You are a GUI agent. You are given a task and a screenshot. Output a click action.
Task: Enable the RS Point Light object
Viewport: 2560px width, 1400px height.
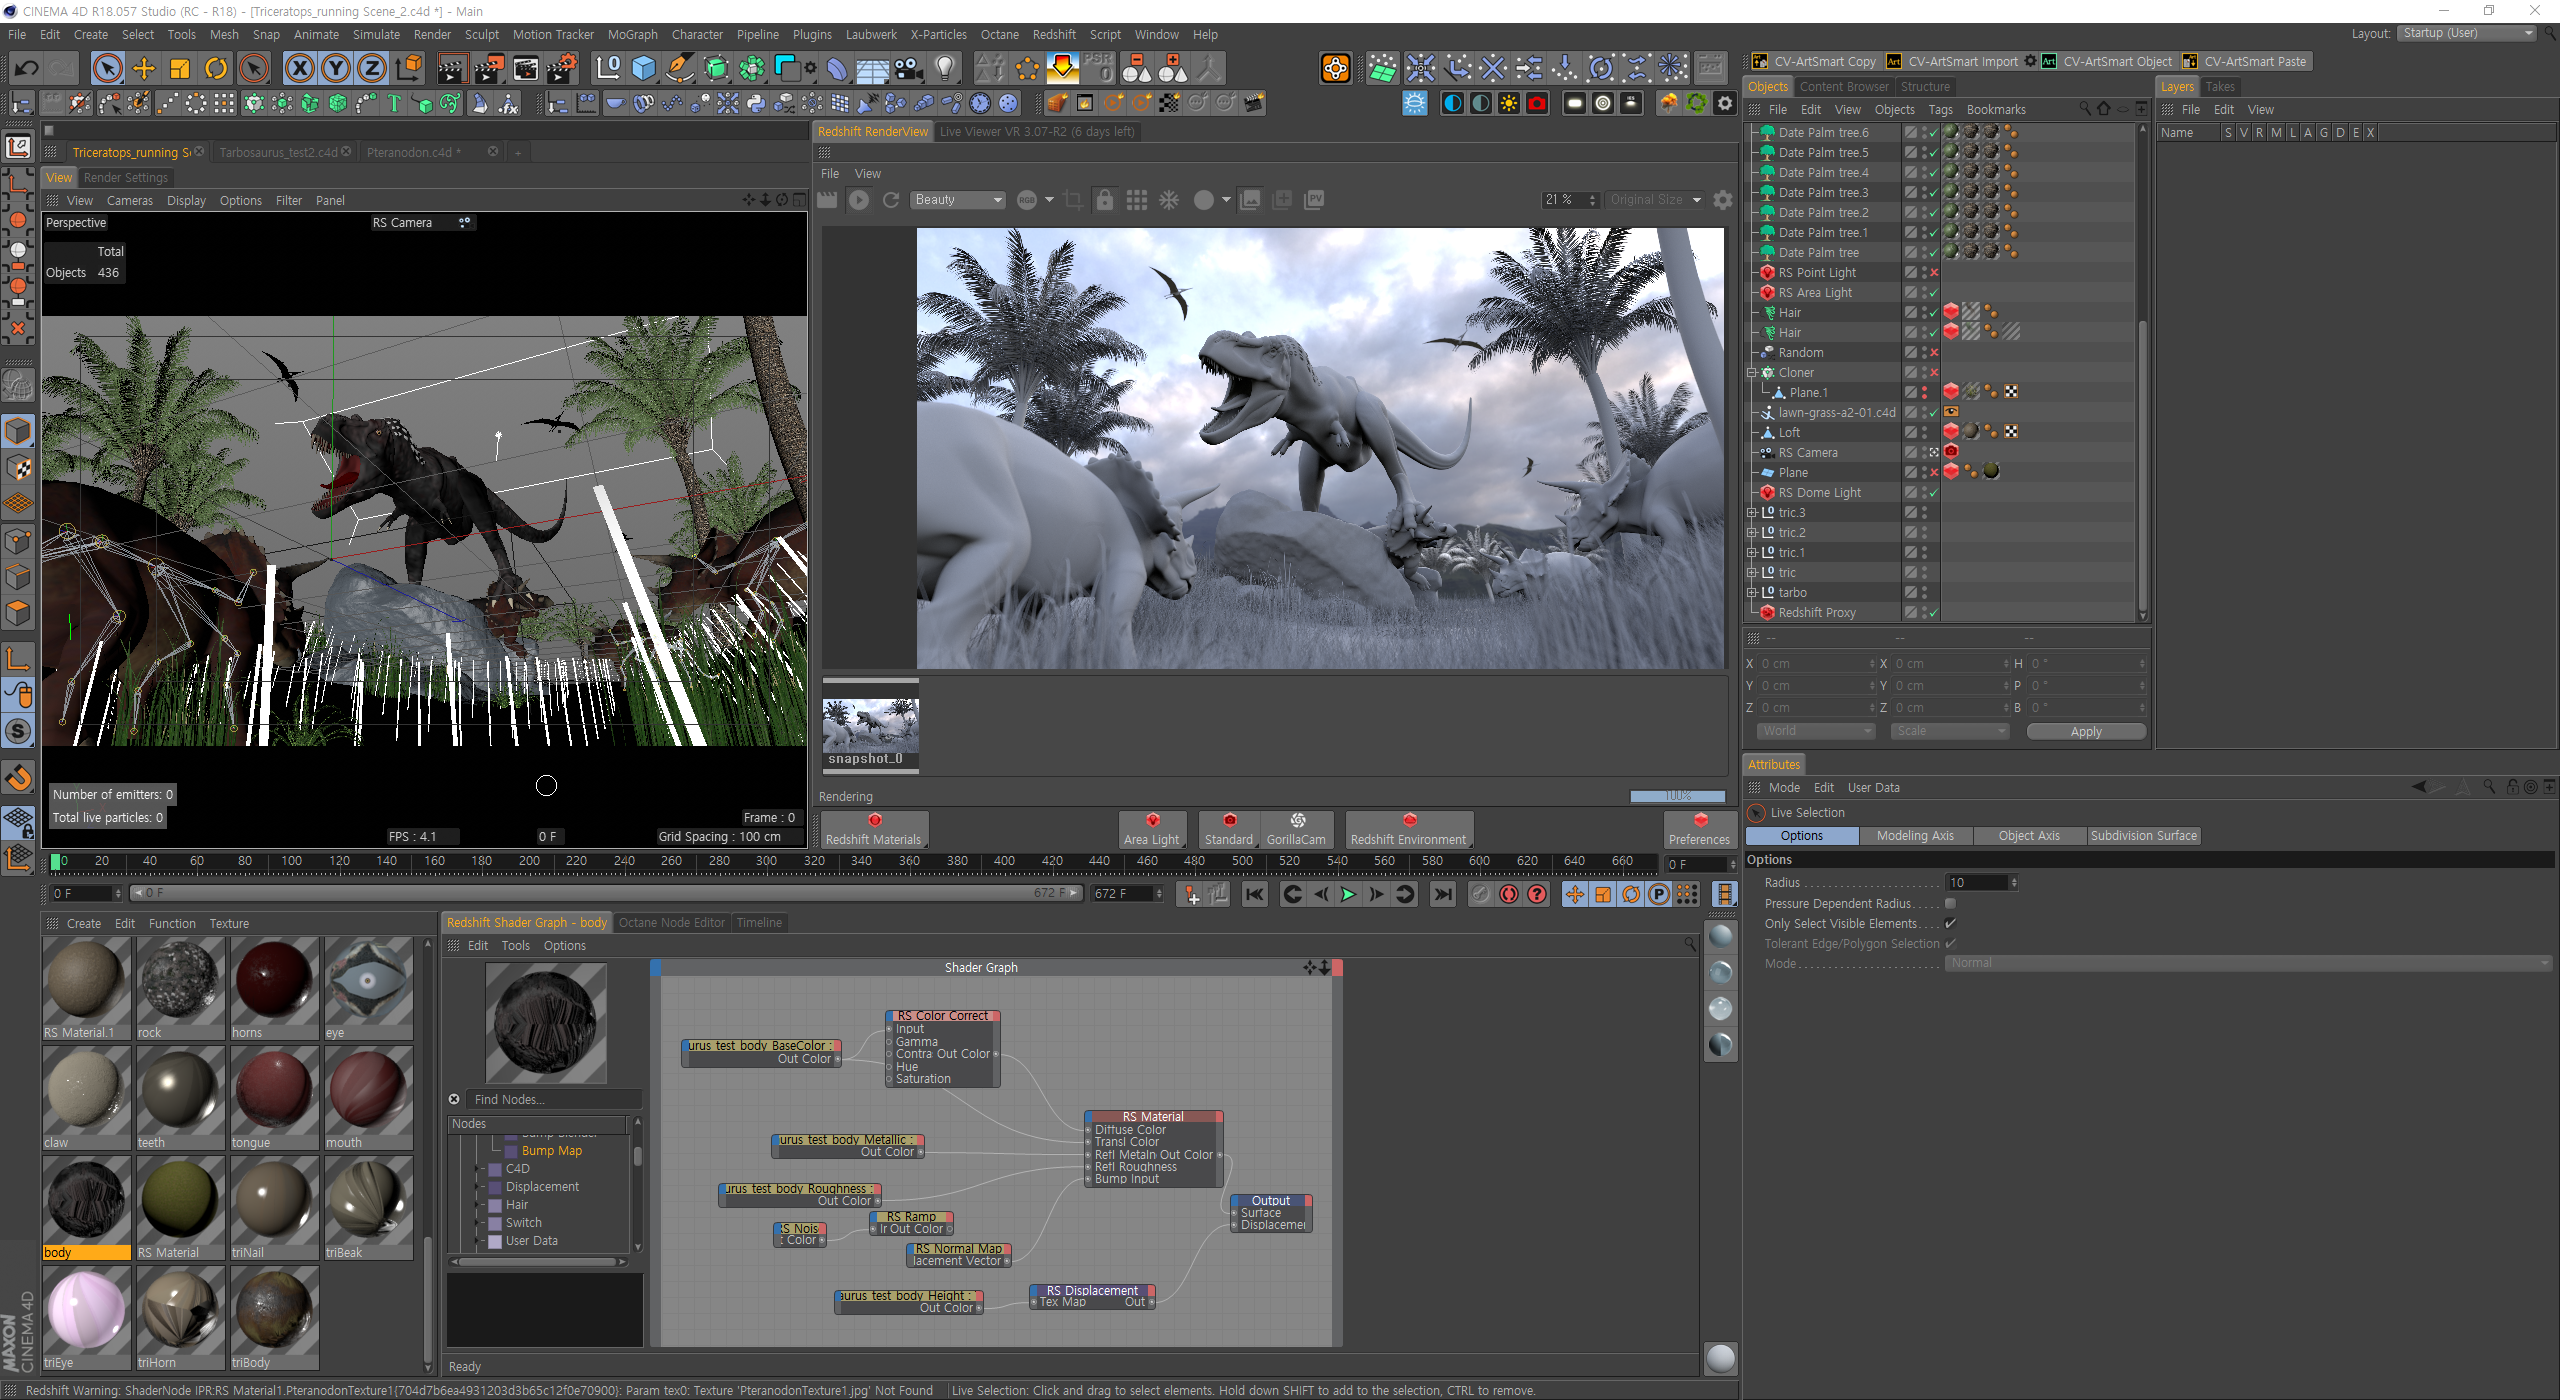coord(1934,272)
